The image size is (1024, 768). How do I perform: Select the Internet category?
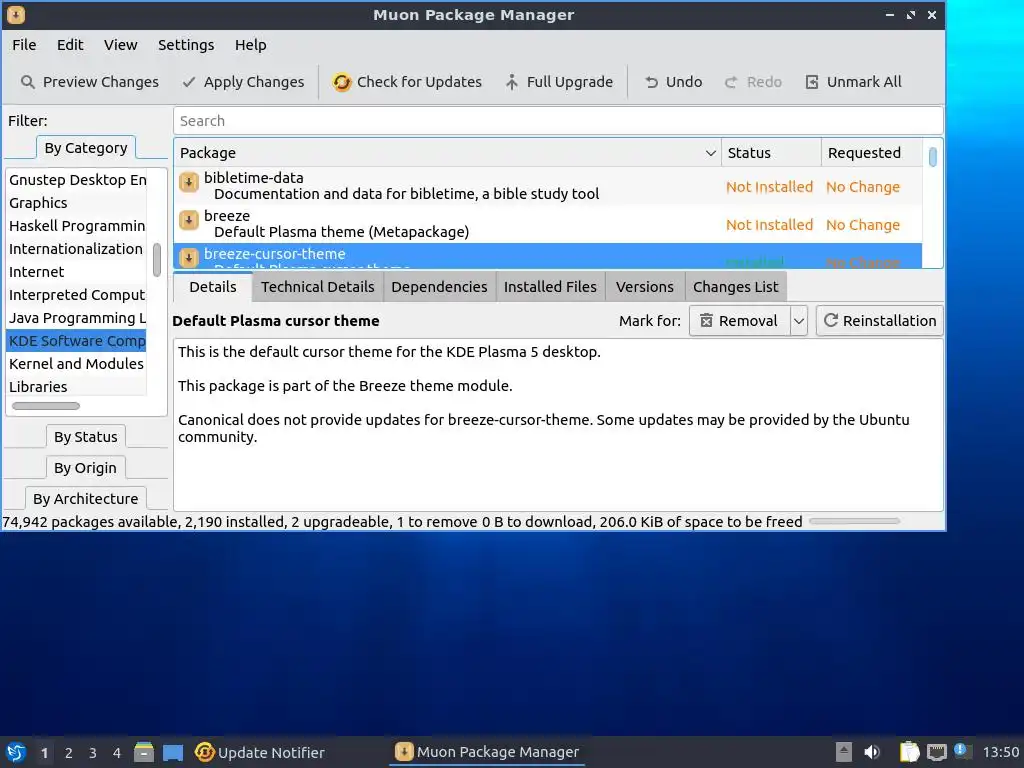76,272
